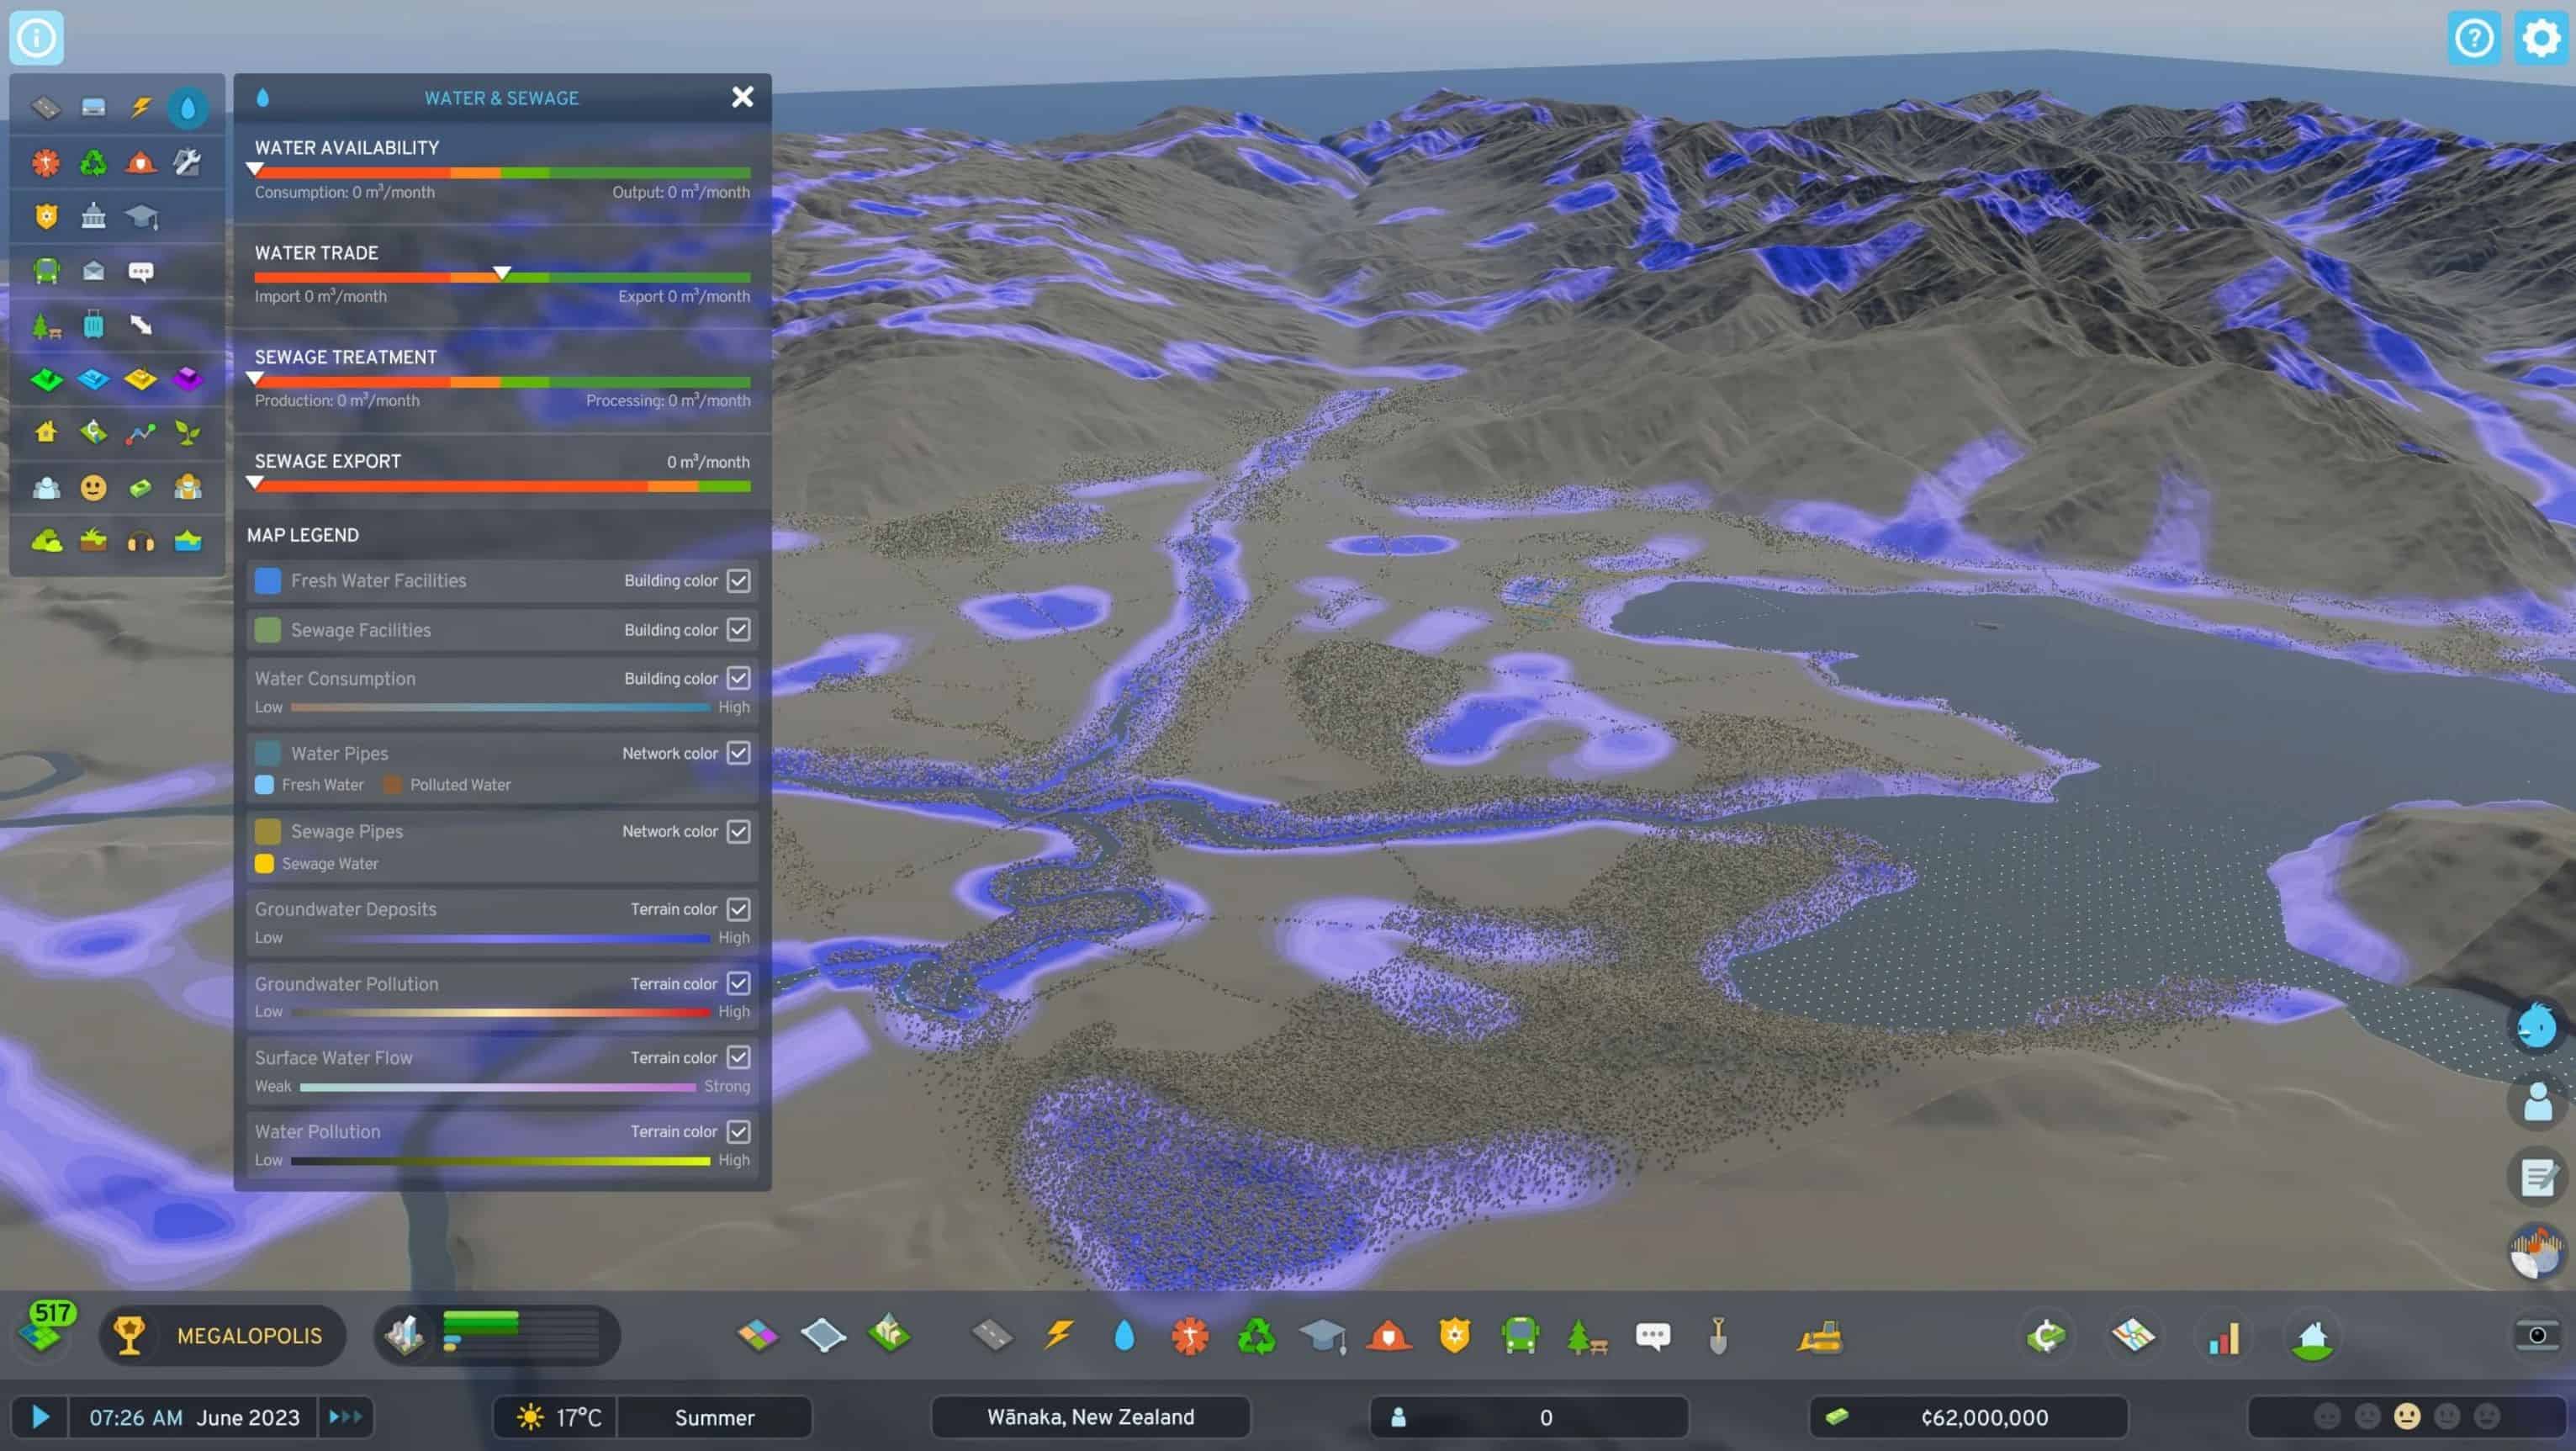Viewport: 2576px width, 1451px height.
Task: Select the garbage recycling info view icon
Action: 93,162
